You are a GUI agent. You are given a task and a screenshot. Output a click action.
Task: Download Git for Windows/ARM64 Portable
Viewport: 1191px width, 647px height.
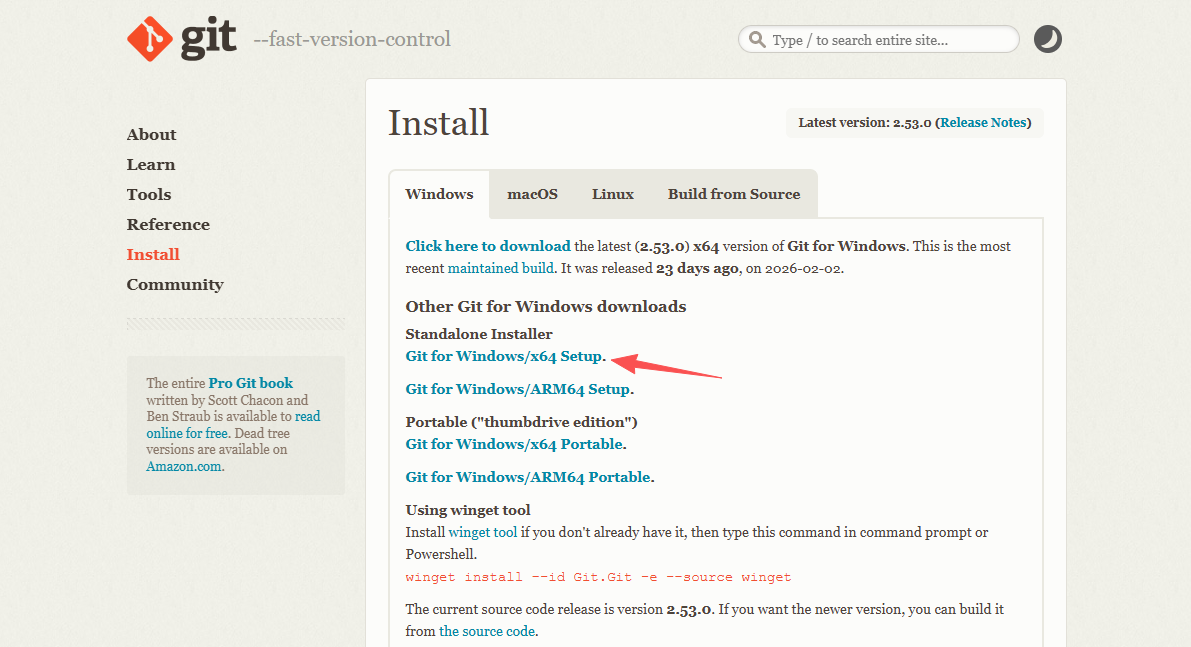coord(528,477)
